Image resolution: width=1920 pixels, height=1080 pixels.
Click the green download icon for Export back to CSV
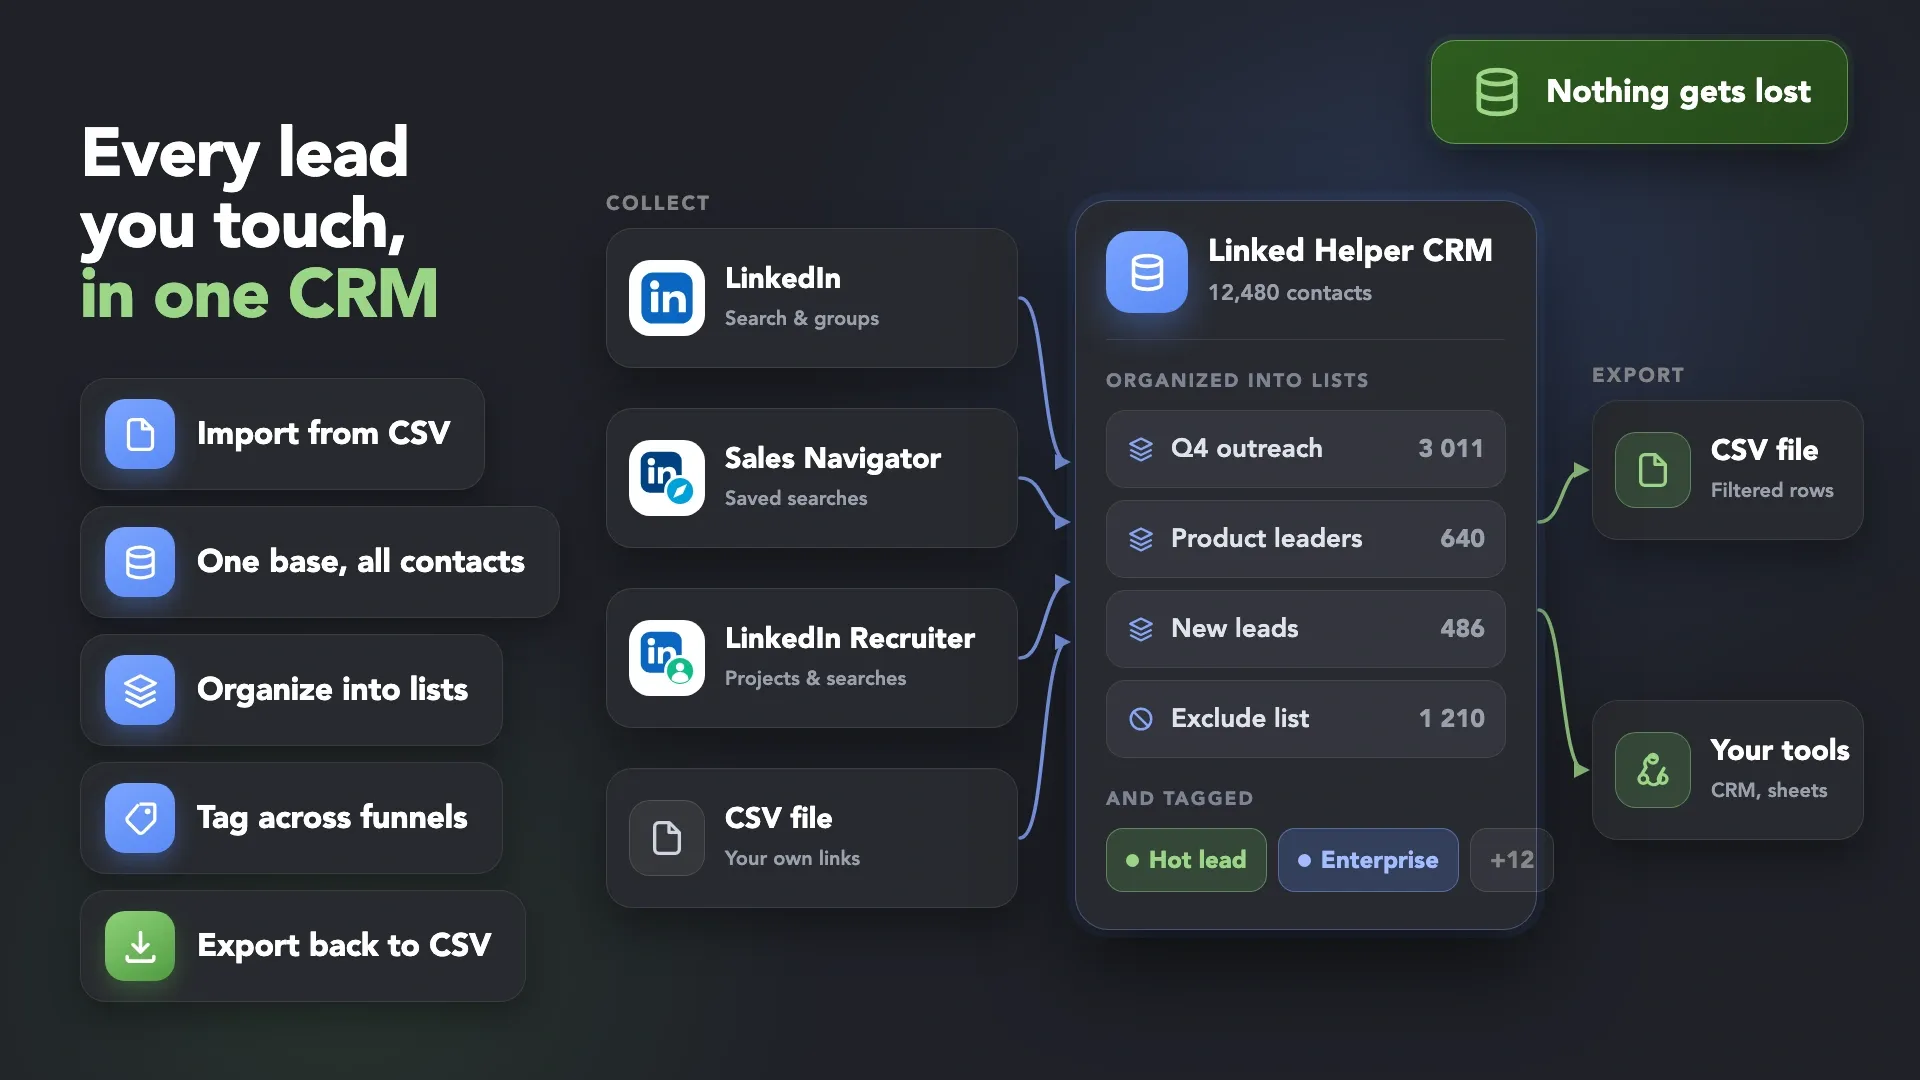140,946
